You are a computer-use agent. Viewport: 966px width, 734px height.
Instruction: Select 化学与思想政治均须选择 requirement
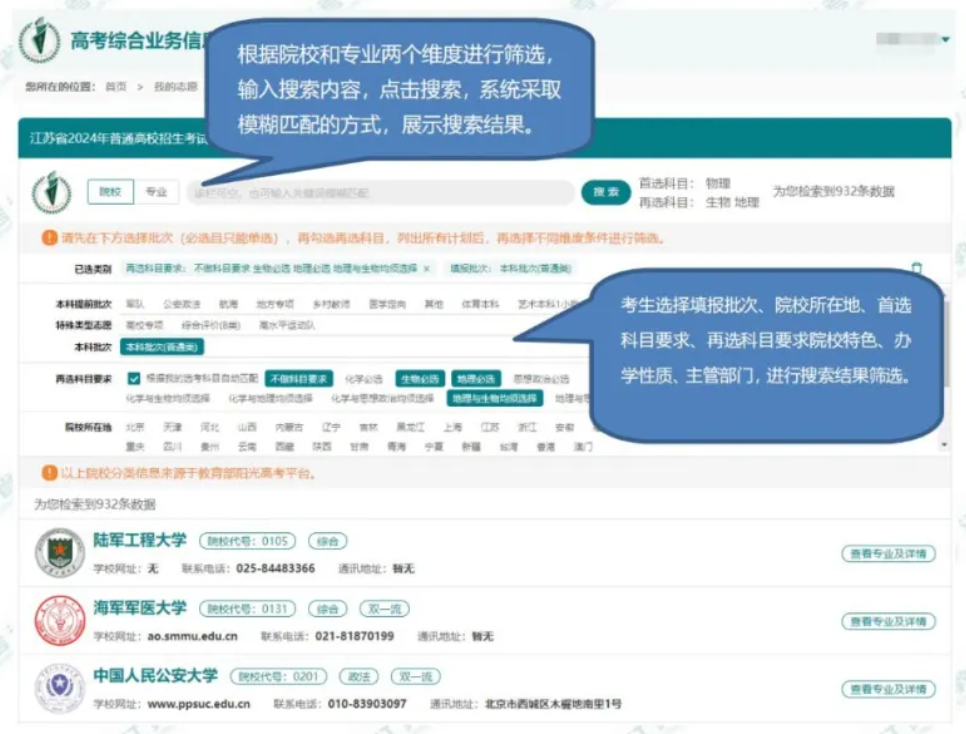pos(382,399)
